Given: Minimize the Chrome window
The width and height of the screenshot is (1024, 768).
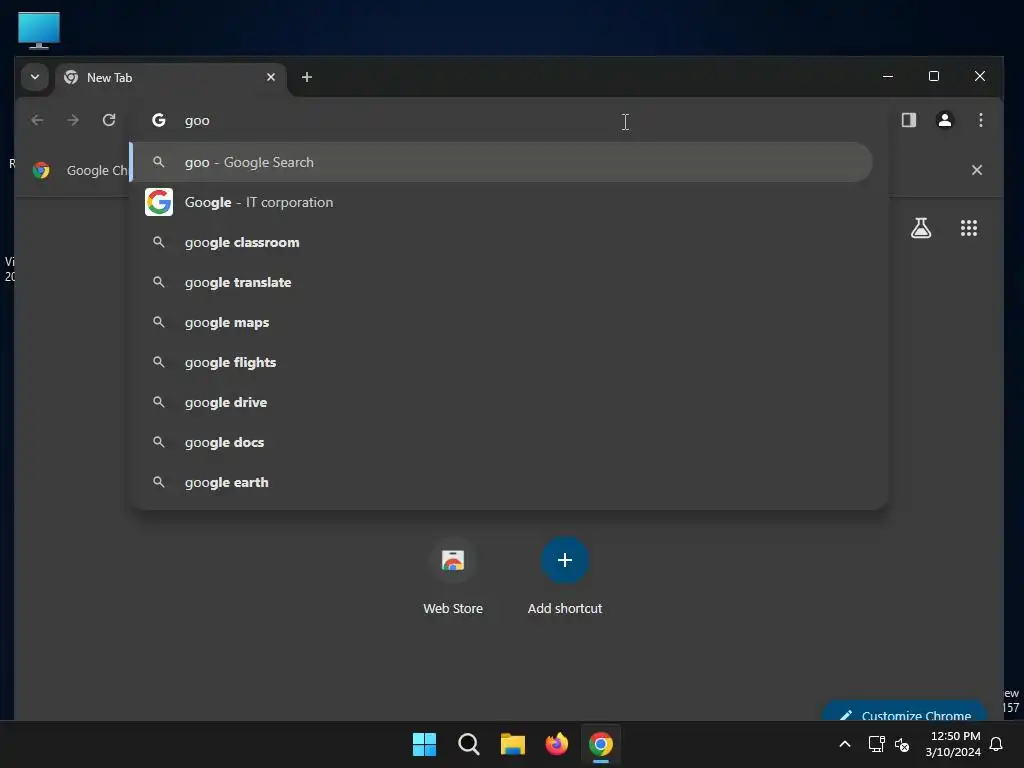Looking at the screenshot, I should [x=888, y=76].
